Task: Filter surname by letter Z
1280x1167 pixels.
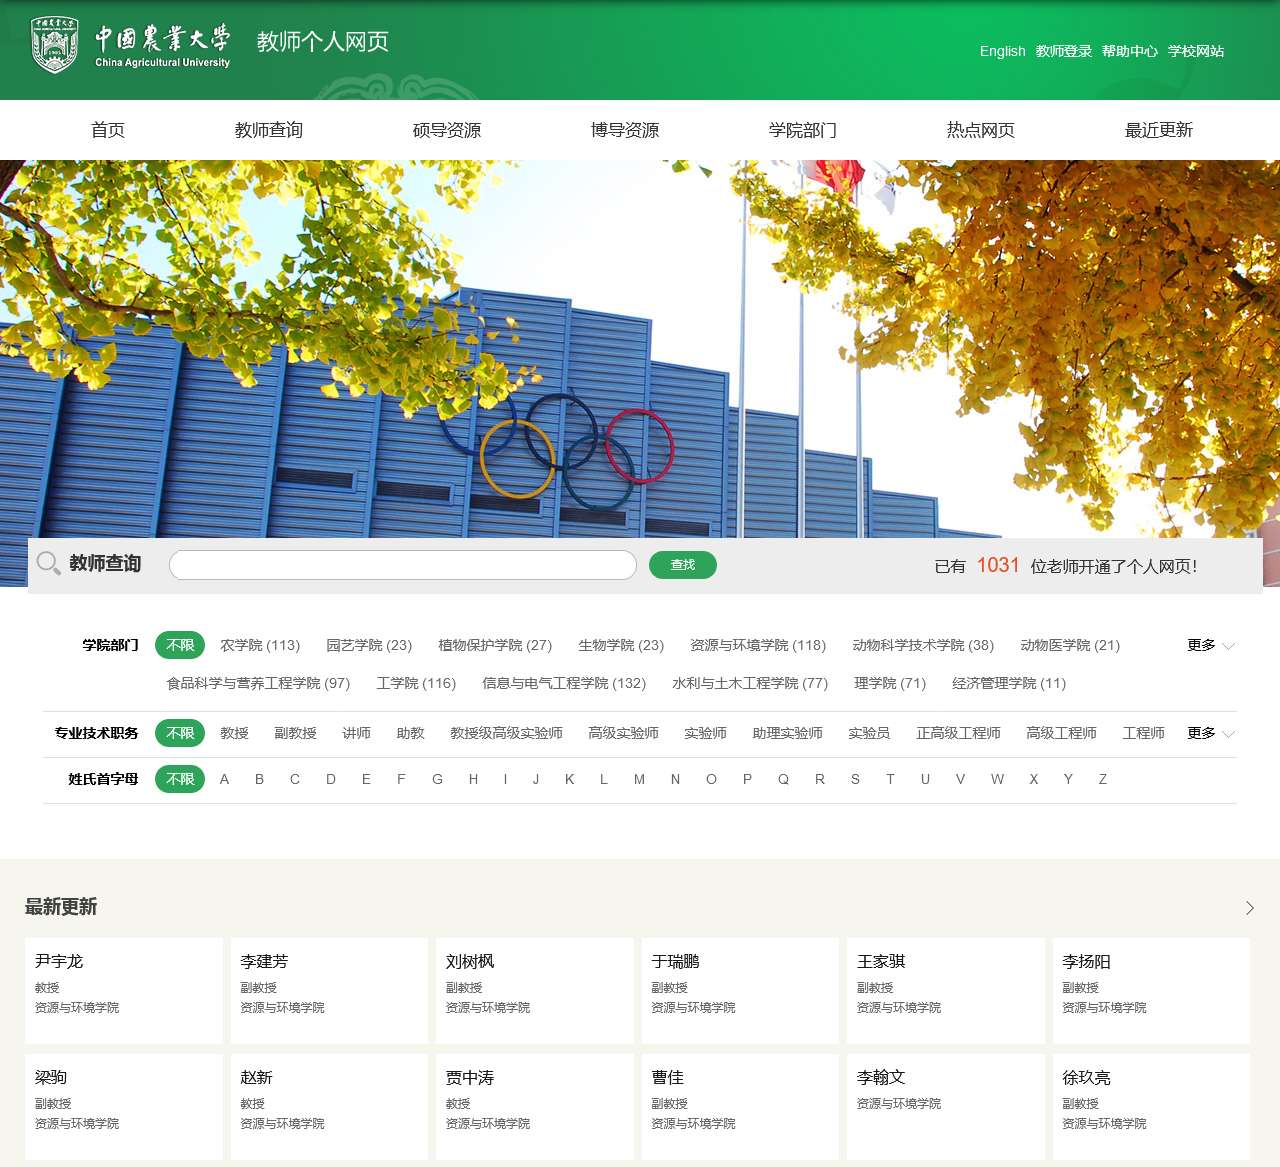Action: pyautogui.click(x=1102, y=779)
